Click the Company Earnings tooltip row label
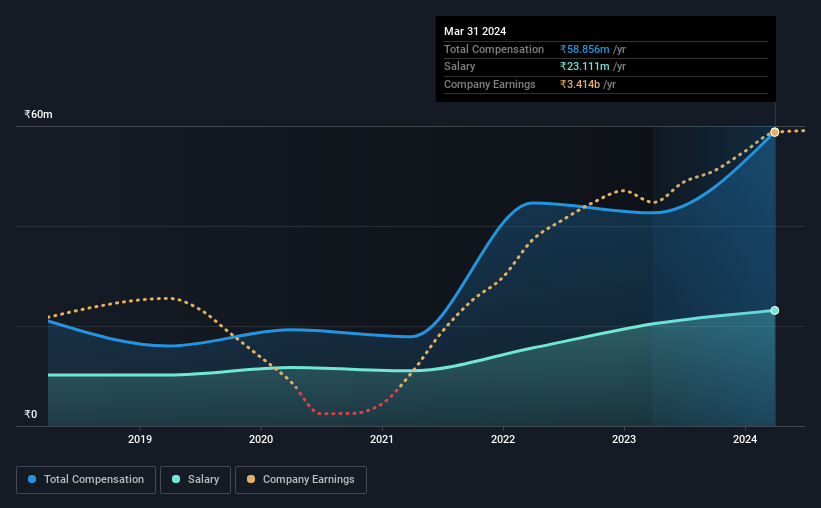This screenshot has width=821, height=508. (x=490, y=84)
